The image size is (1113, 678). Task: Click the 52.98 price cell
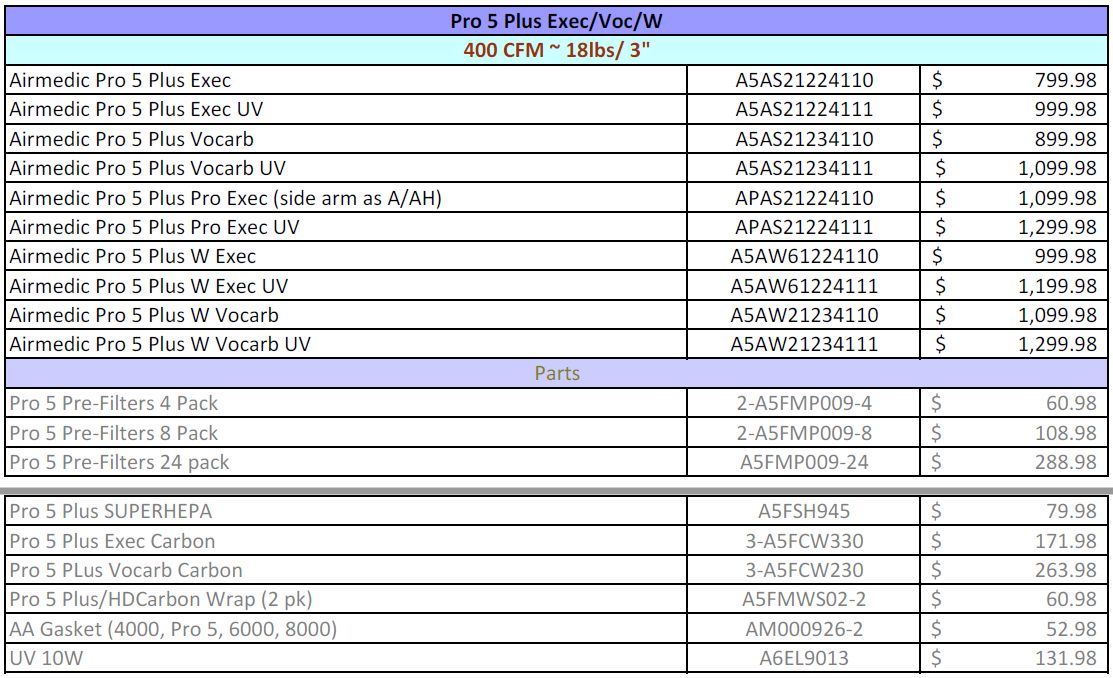click(x=1014, y=629)
